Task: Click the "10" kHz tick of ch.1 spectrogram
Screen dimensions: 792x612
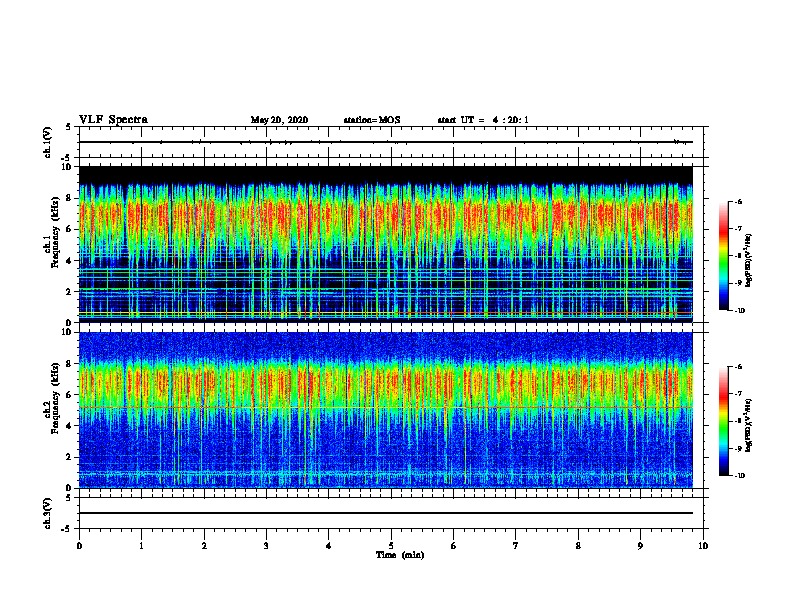Action: click(67, 167)
